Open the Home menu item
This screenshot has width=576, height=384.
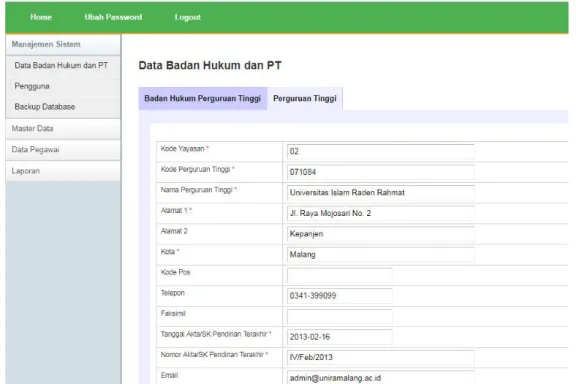[x=41, y=17]
